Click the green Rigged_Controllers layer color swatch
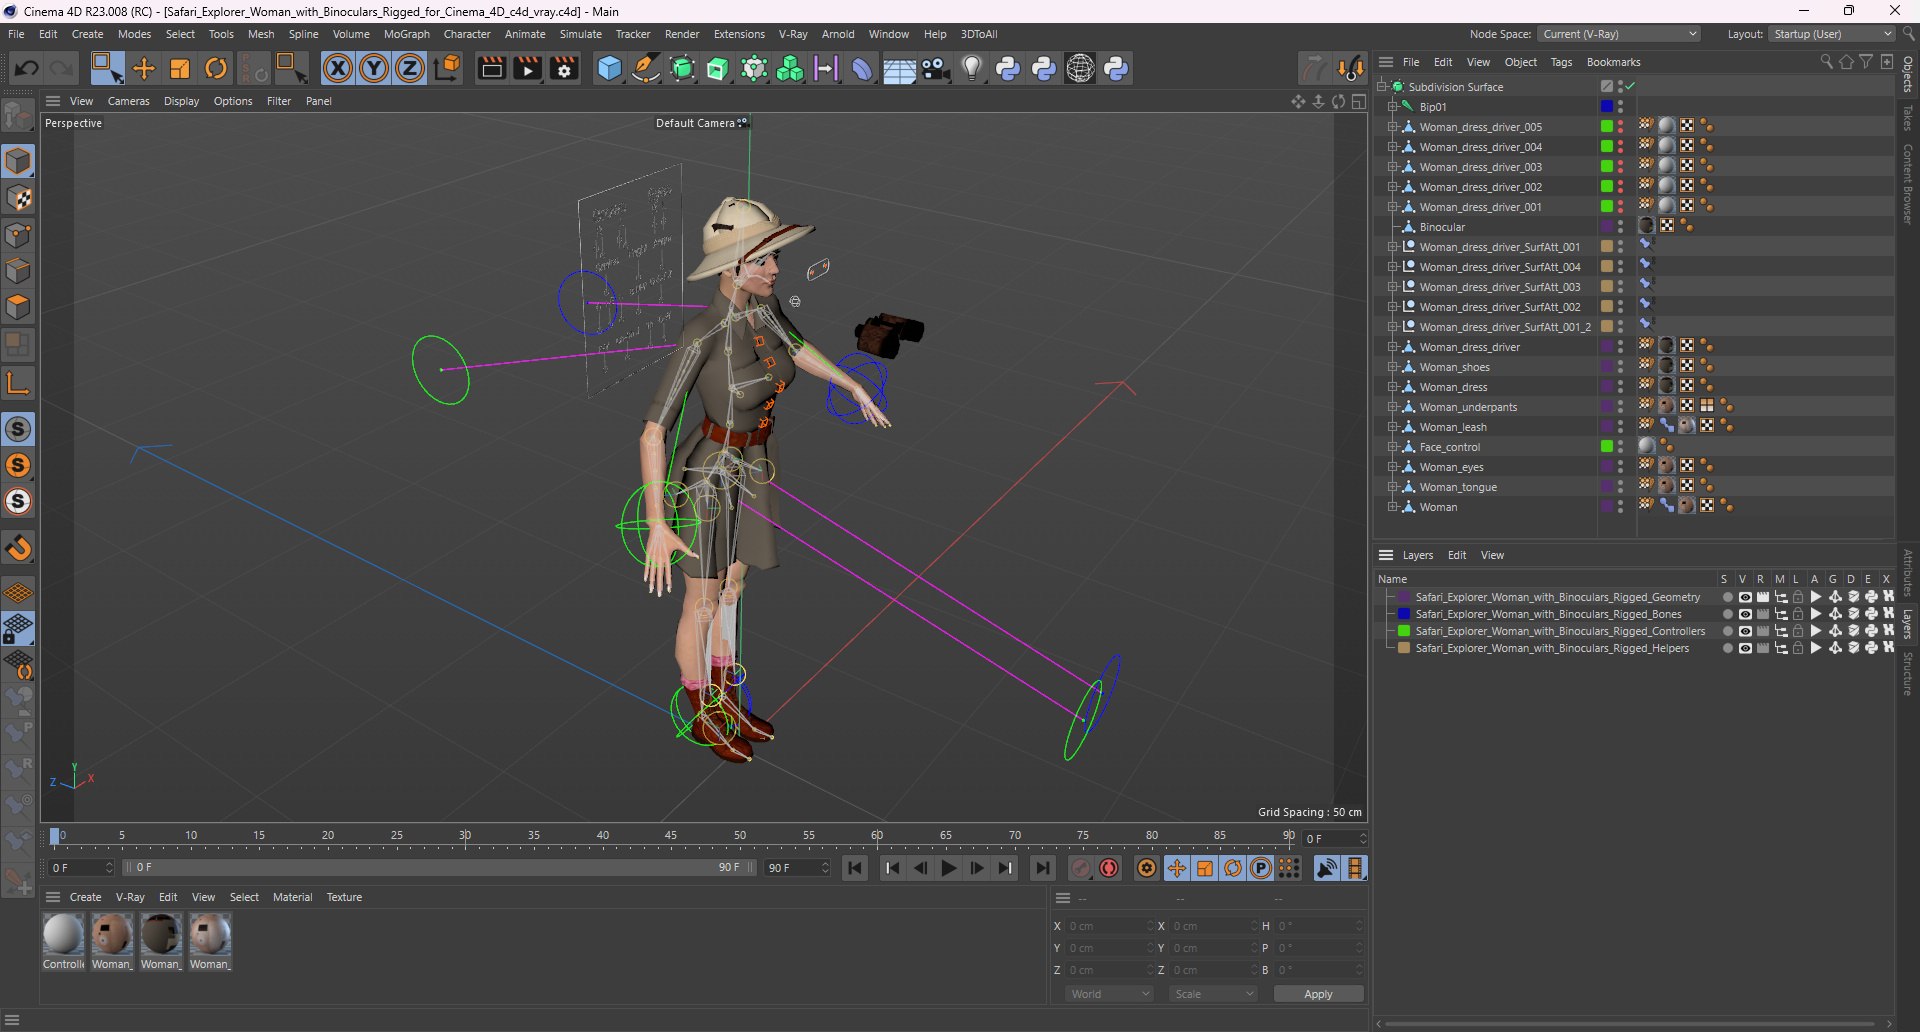1920x1032 pixels. tap(1404, 631)
